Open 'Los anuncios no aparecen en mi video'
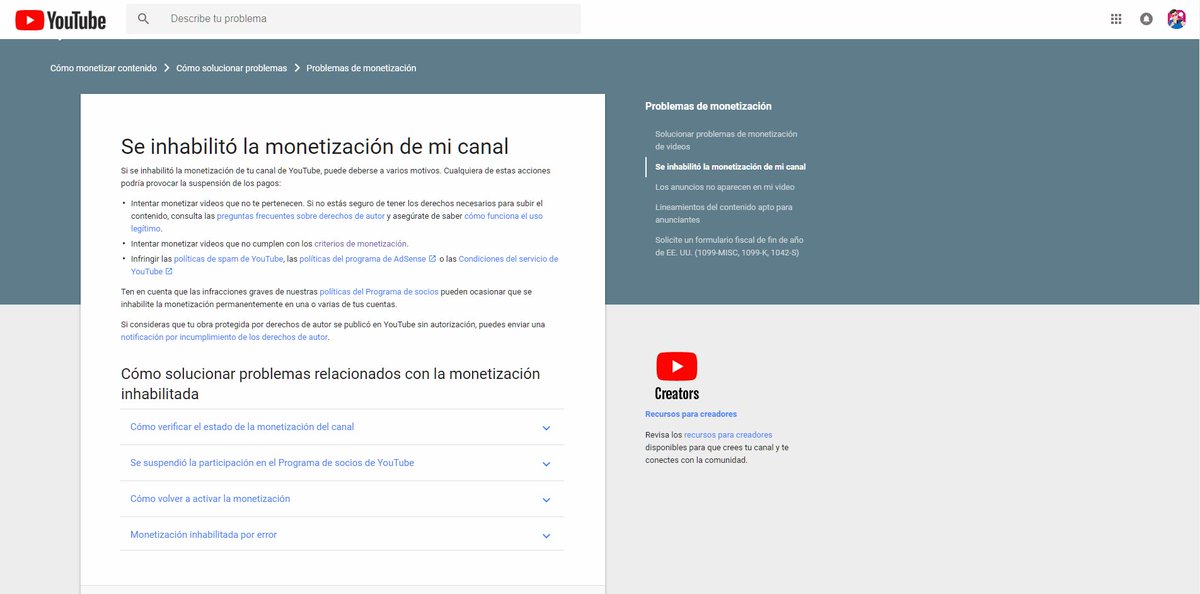 (x=725, y=187)
